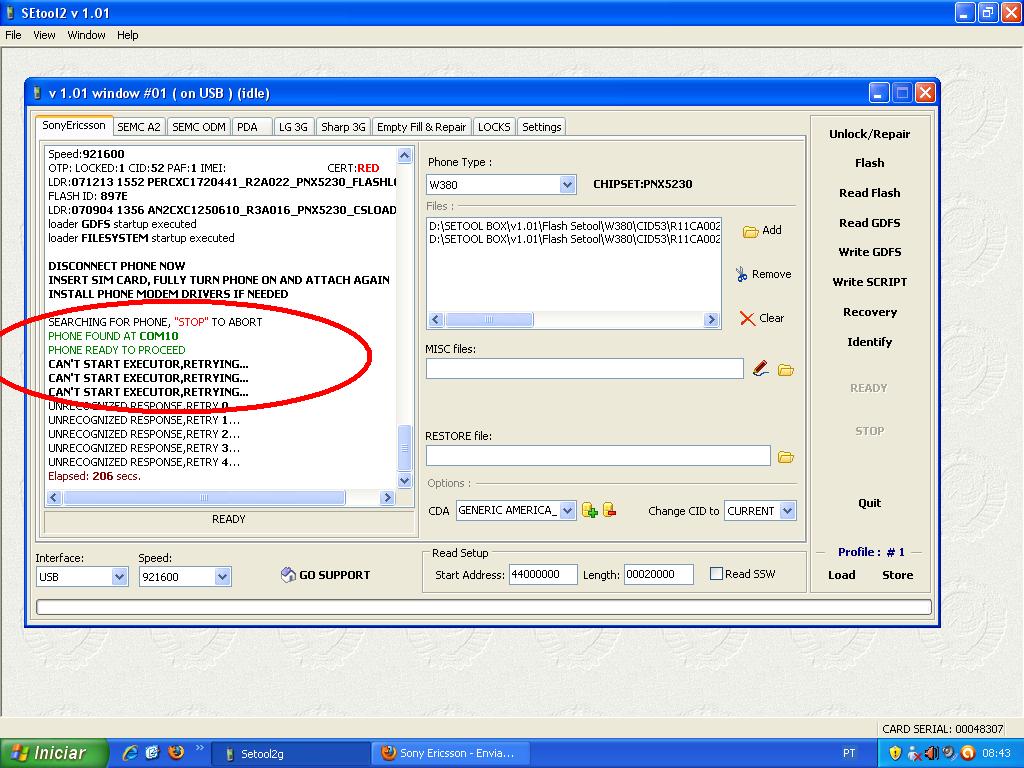Click the PT language indicator in the taskbar
This screenshot has width=1024, height=768.
(x=848, y=754)
